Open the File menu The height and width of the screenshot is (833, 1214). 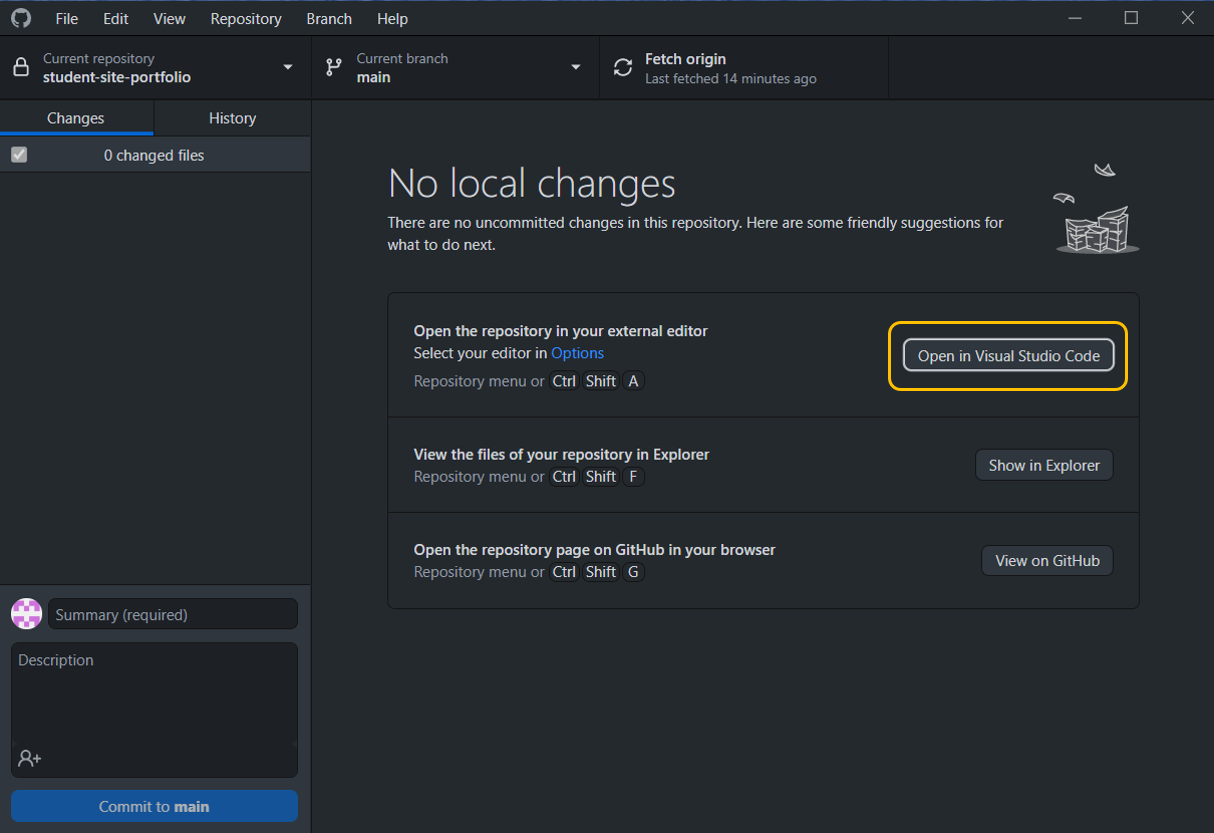tap(67, 19)
